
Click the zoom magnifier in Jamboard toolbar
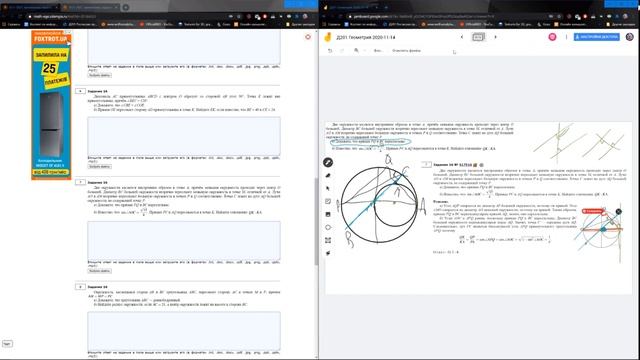pyautogui.click(x=356, y=51)
